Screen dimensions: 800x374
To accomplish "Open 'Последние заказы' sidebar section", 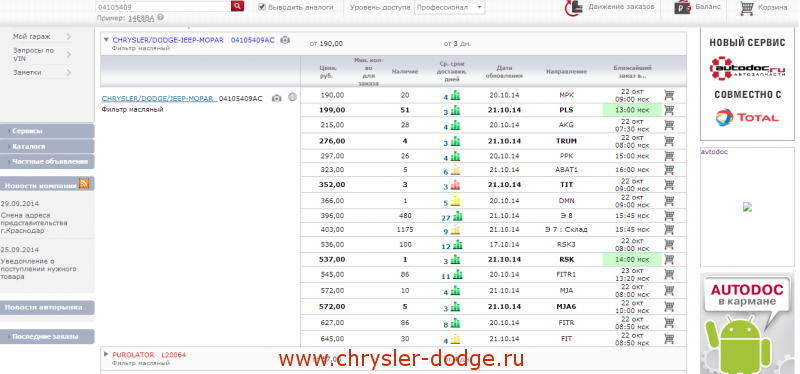I will coord(47,337).
